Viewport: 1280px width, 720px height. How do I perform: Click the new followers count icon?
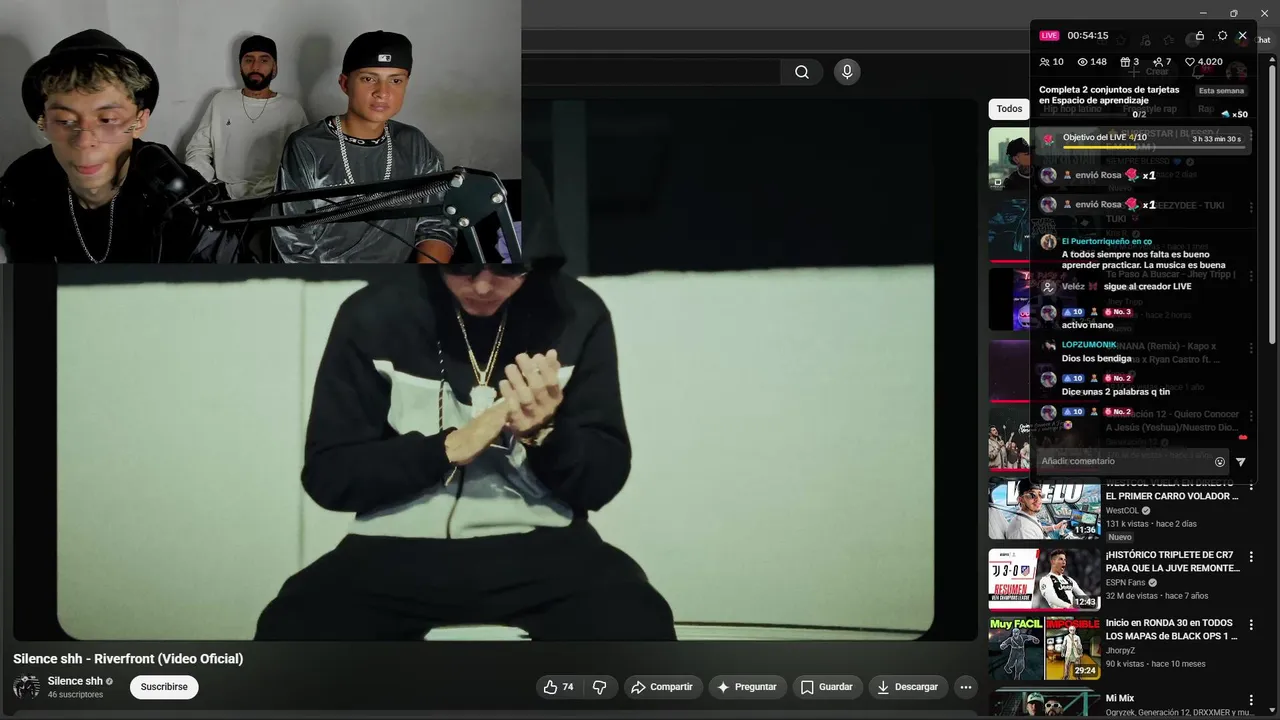(x=1162, y=62)
